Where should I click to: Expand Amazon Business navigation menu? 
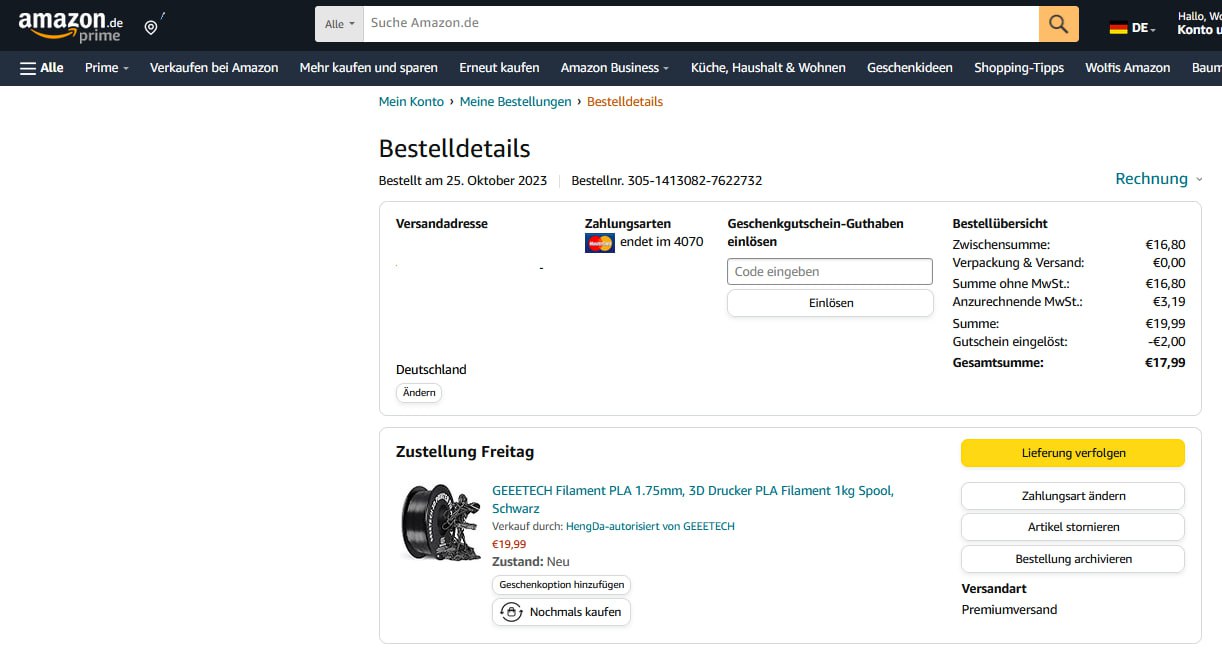615,68
